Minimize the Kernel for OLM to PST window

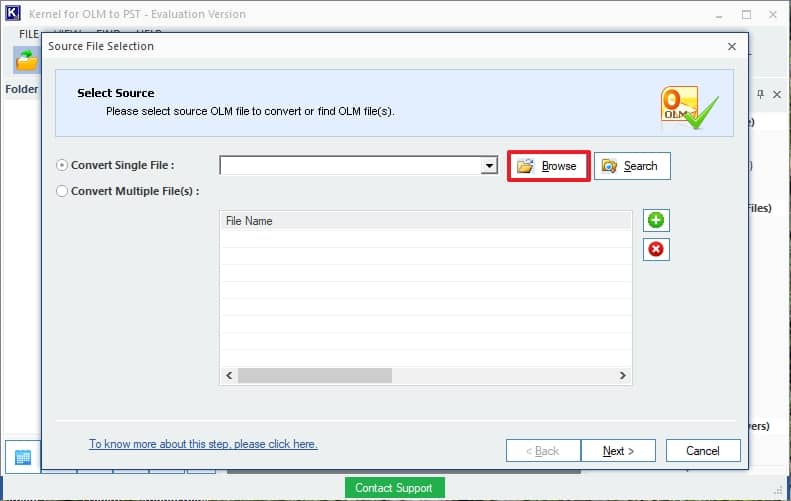pyautogui.click(x=719, y=15)
